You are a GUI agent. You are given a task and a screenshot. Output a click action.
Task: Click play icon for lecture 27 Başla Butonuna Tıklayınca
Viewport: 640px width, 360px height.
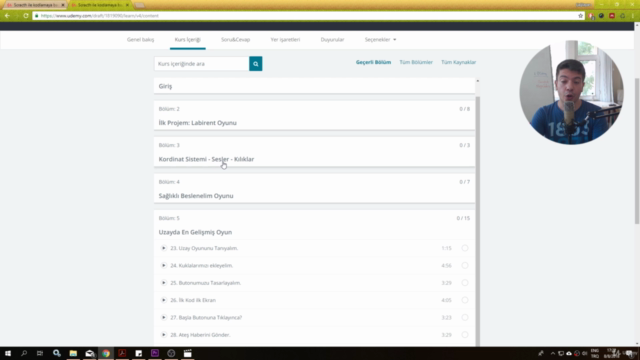click(x=164, y=318)
